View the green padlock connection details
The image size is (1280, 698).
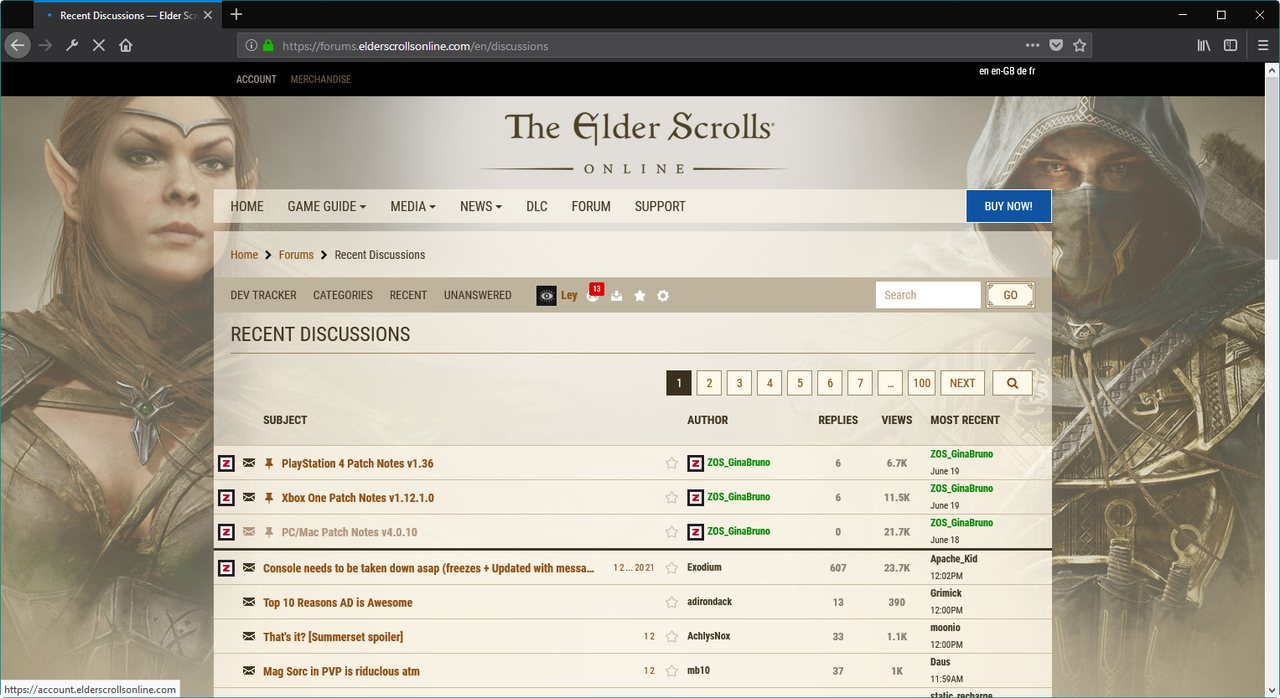tap(268, 45)
